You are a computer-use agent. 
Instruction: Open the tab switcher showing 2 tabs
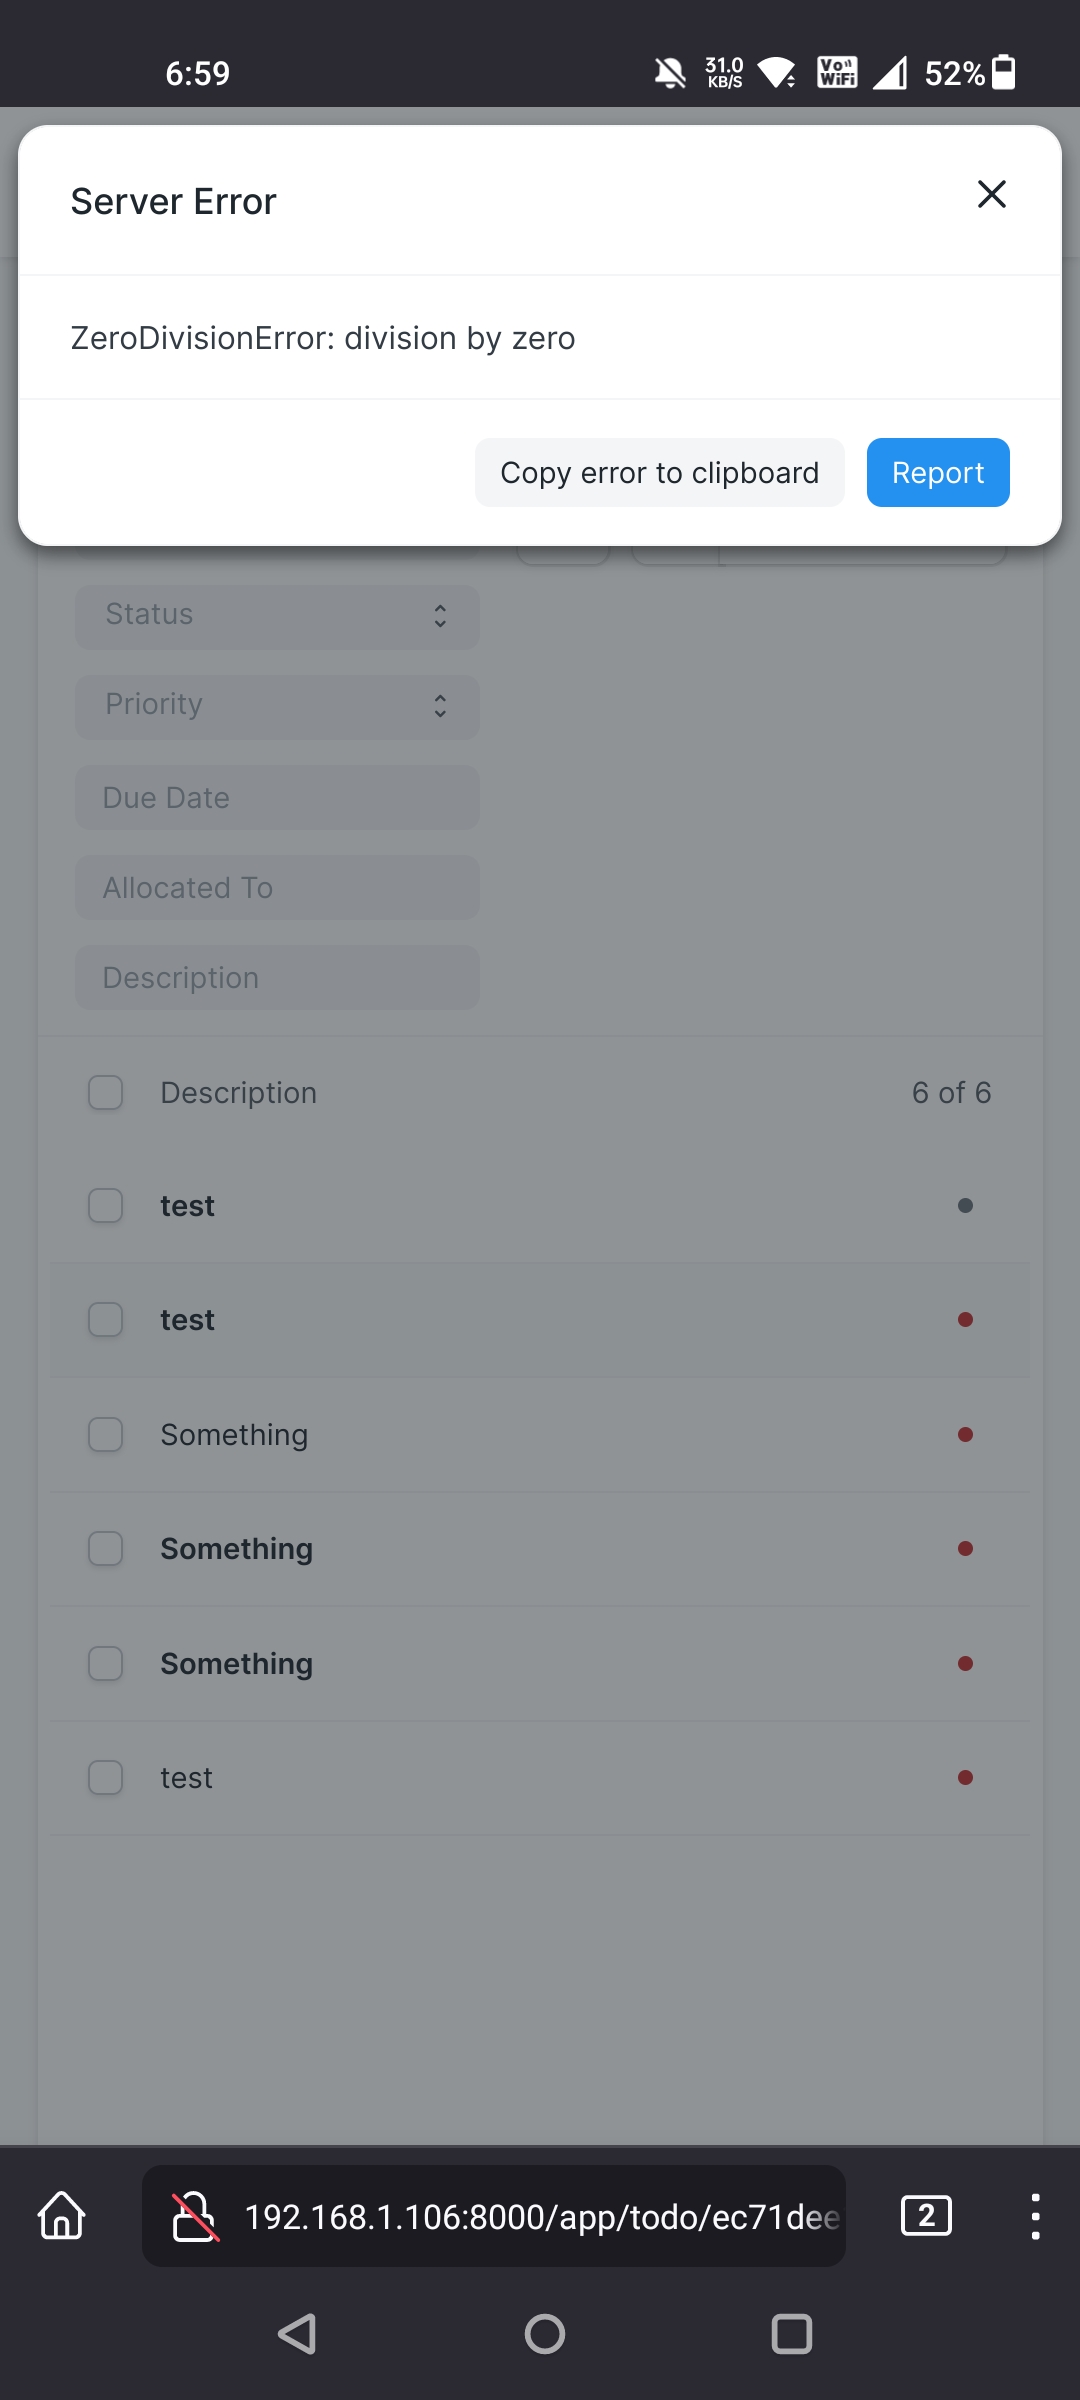point(926,2216)
